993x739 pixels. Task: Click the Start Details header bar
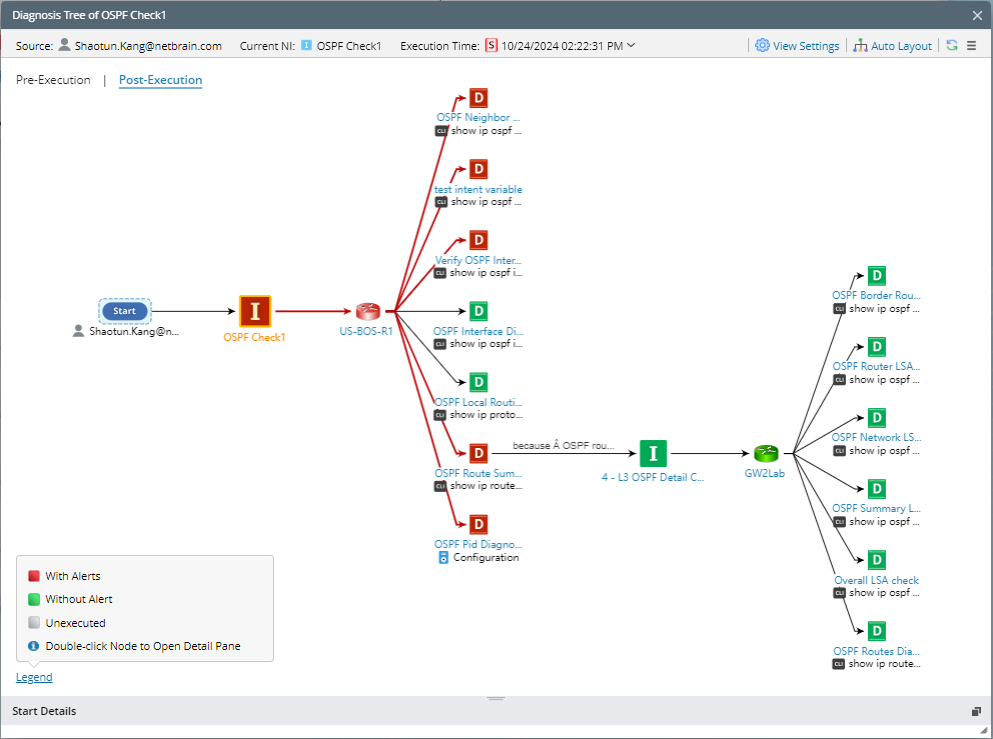pyautogui.click(x=496, y=711)
